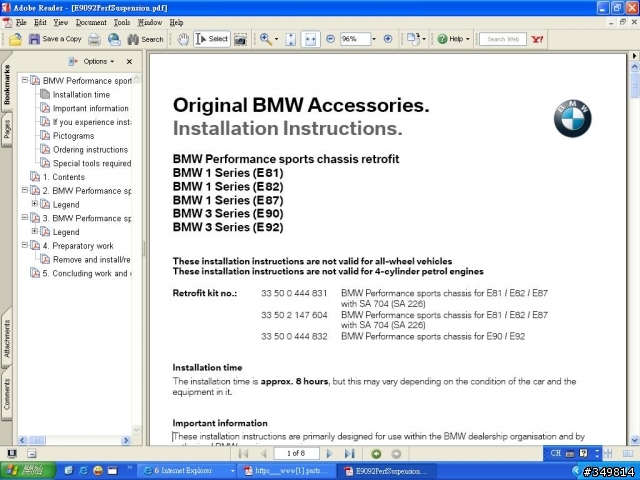
Task: Zoom in with the plus button
Action: coord(388,39)
